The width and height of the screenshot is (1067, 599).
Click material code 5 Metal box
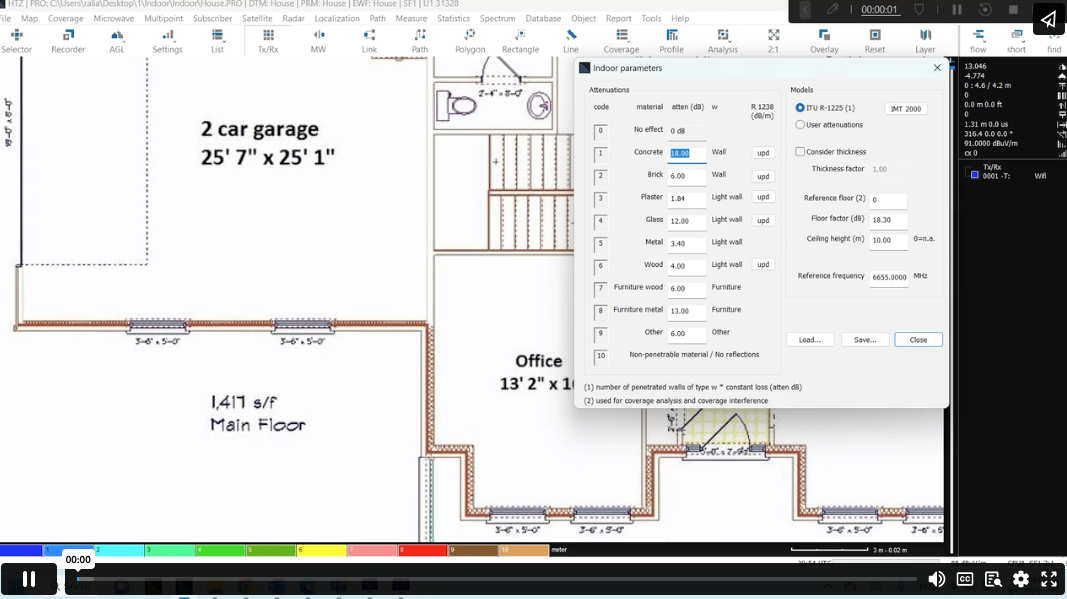click(600, 243)
